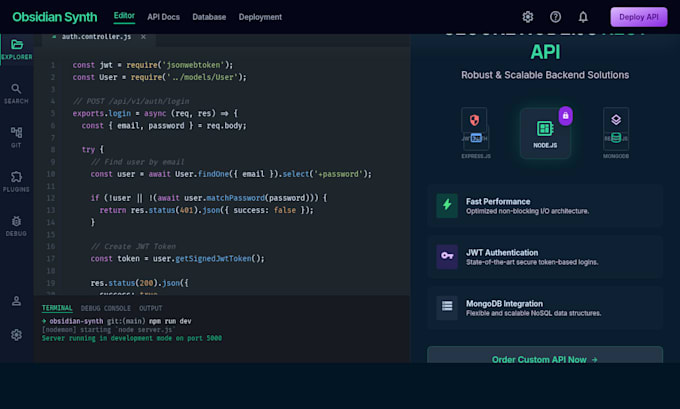Switch to the Editor tab

124,16
